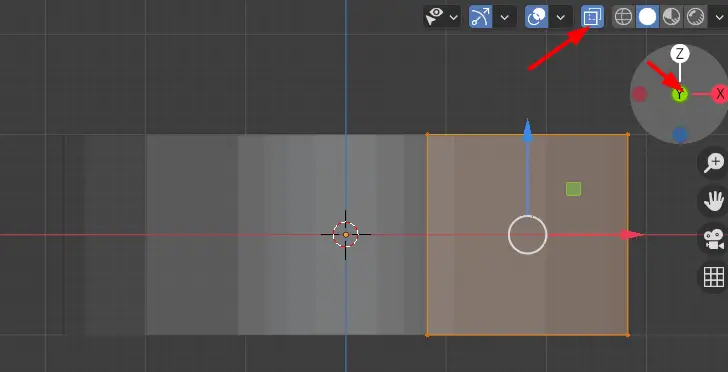The height and width of the screenshot is (372, 728).
Task: Click the green Y axis gizmo ball
Action: 680,95
